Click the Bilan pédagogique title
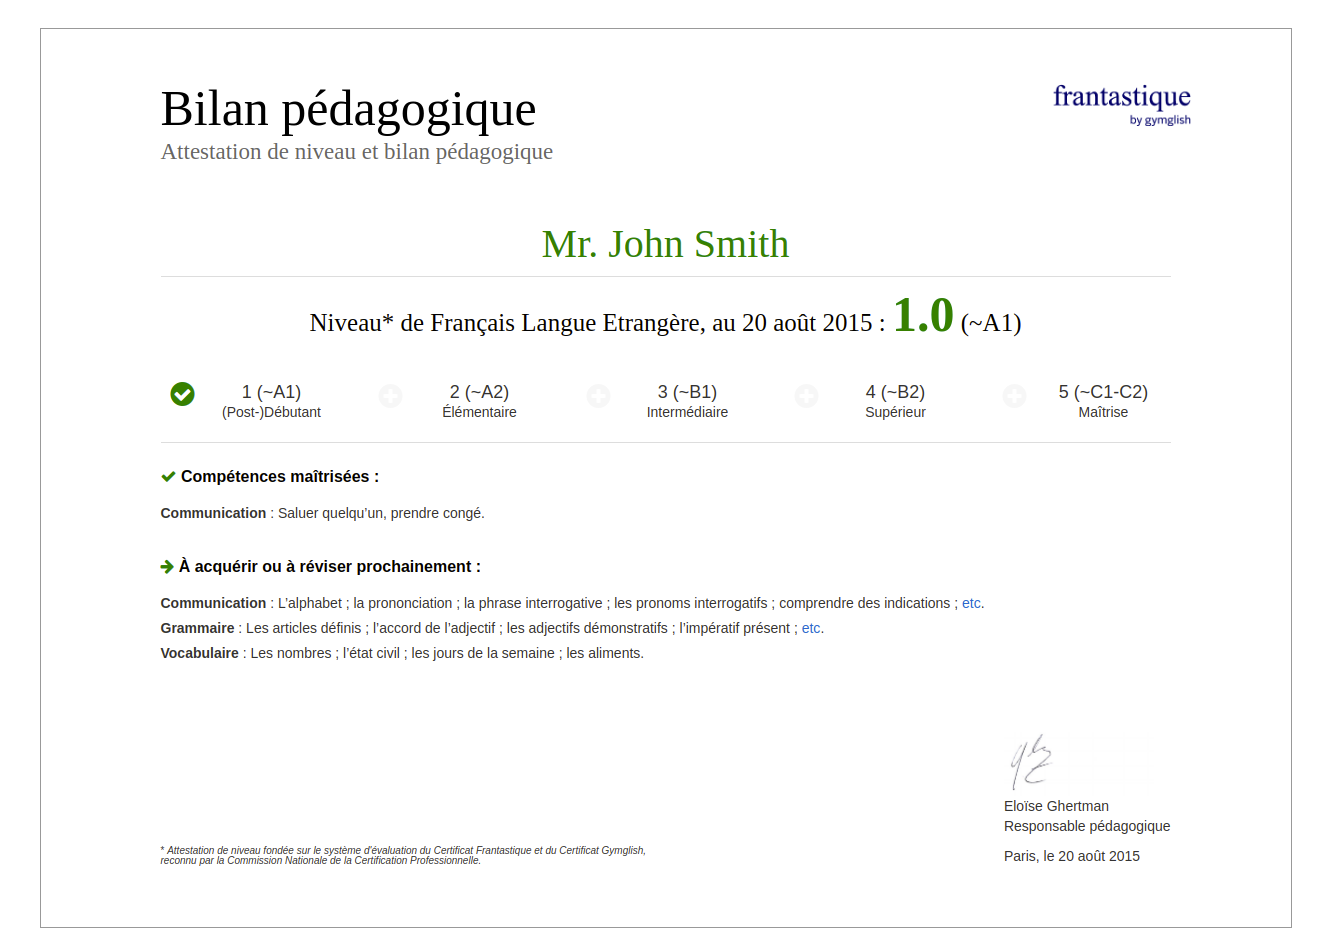The image size is (1324, 948). [x=348, y=109]
